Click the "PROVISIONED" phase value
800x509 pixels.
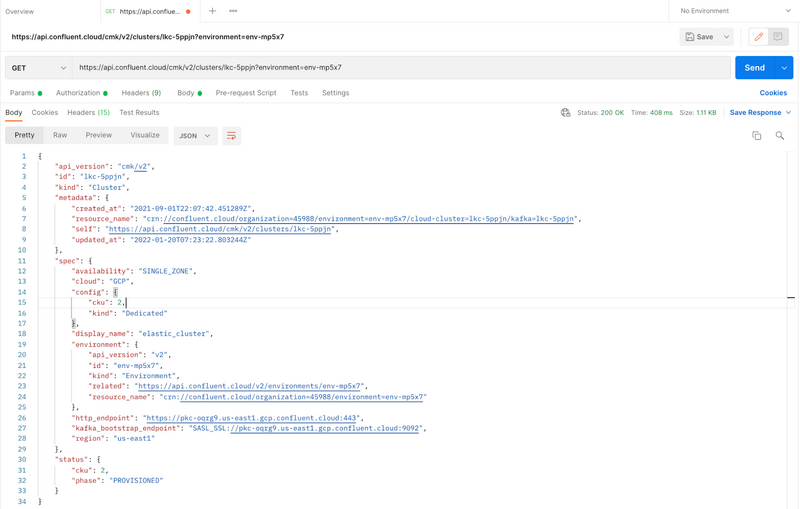tap(136, 480)
